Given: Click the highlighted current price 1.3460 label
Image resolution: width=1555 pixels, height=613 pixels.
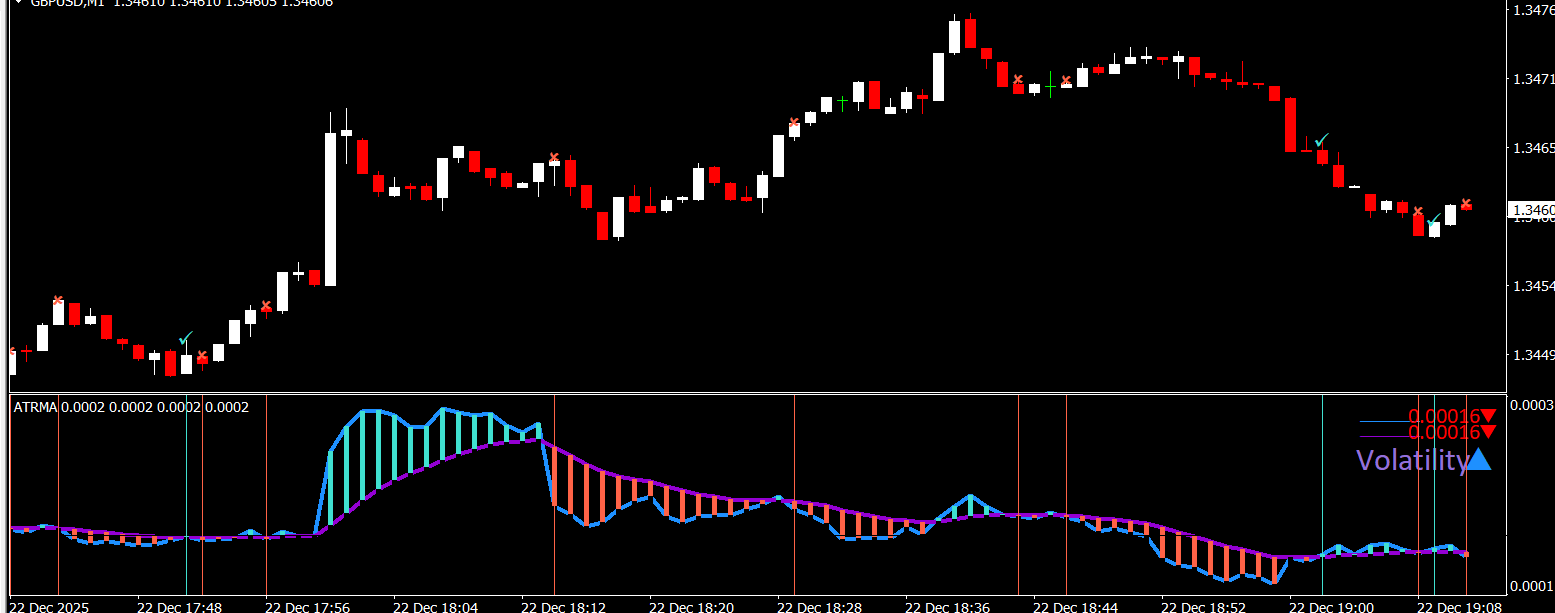Looking at the screenshot, I should (x=1532, y=210).
